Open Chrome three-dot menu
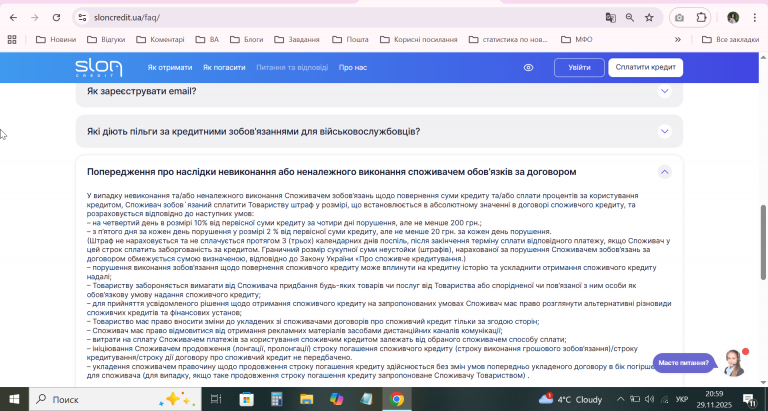 (x=755, y=18)
